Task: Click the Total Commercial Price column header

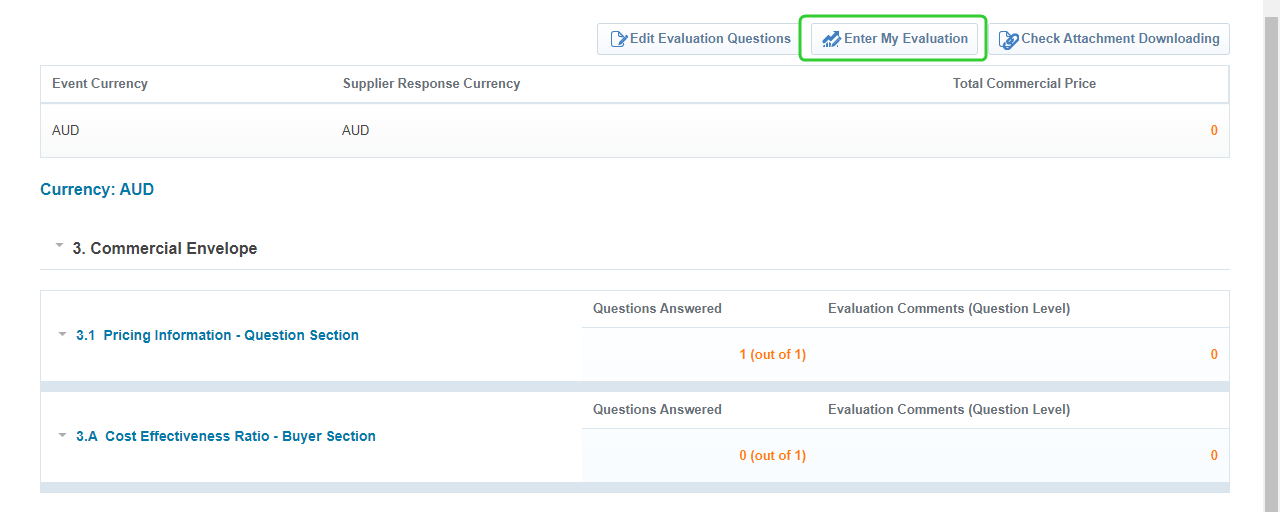Action: pos(1024,84)
